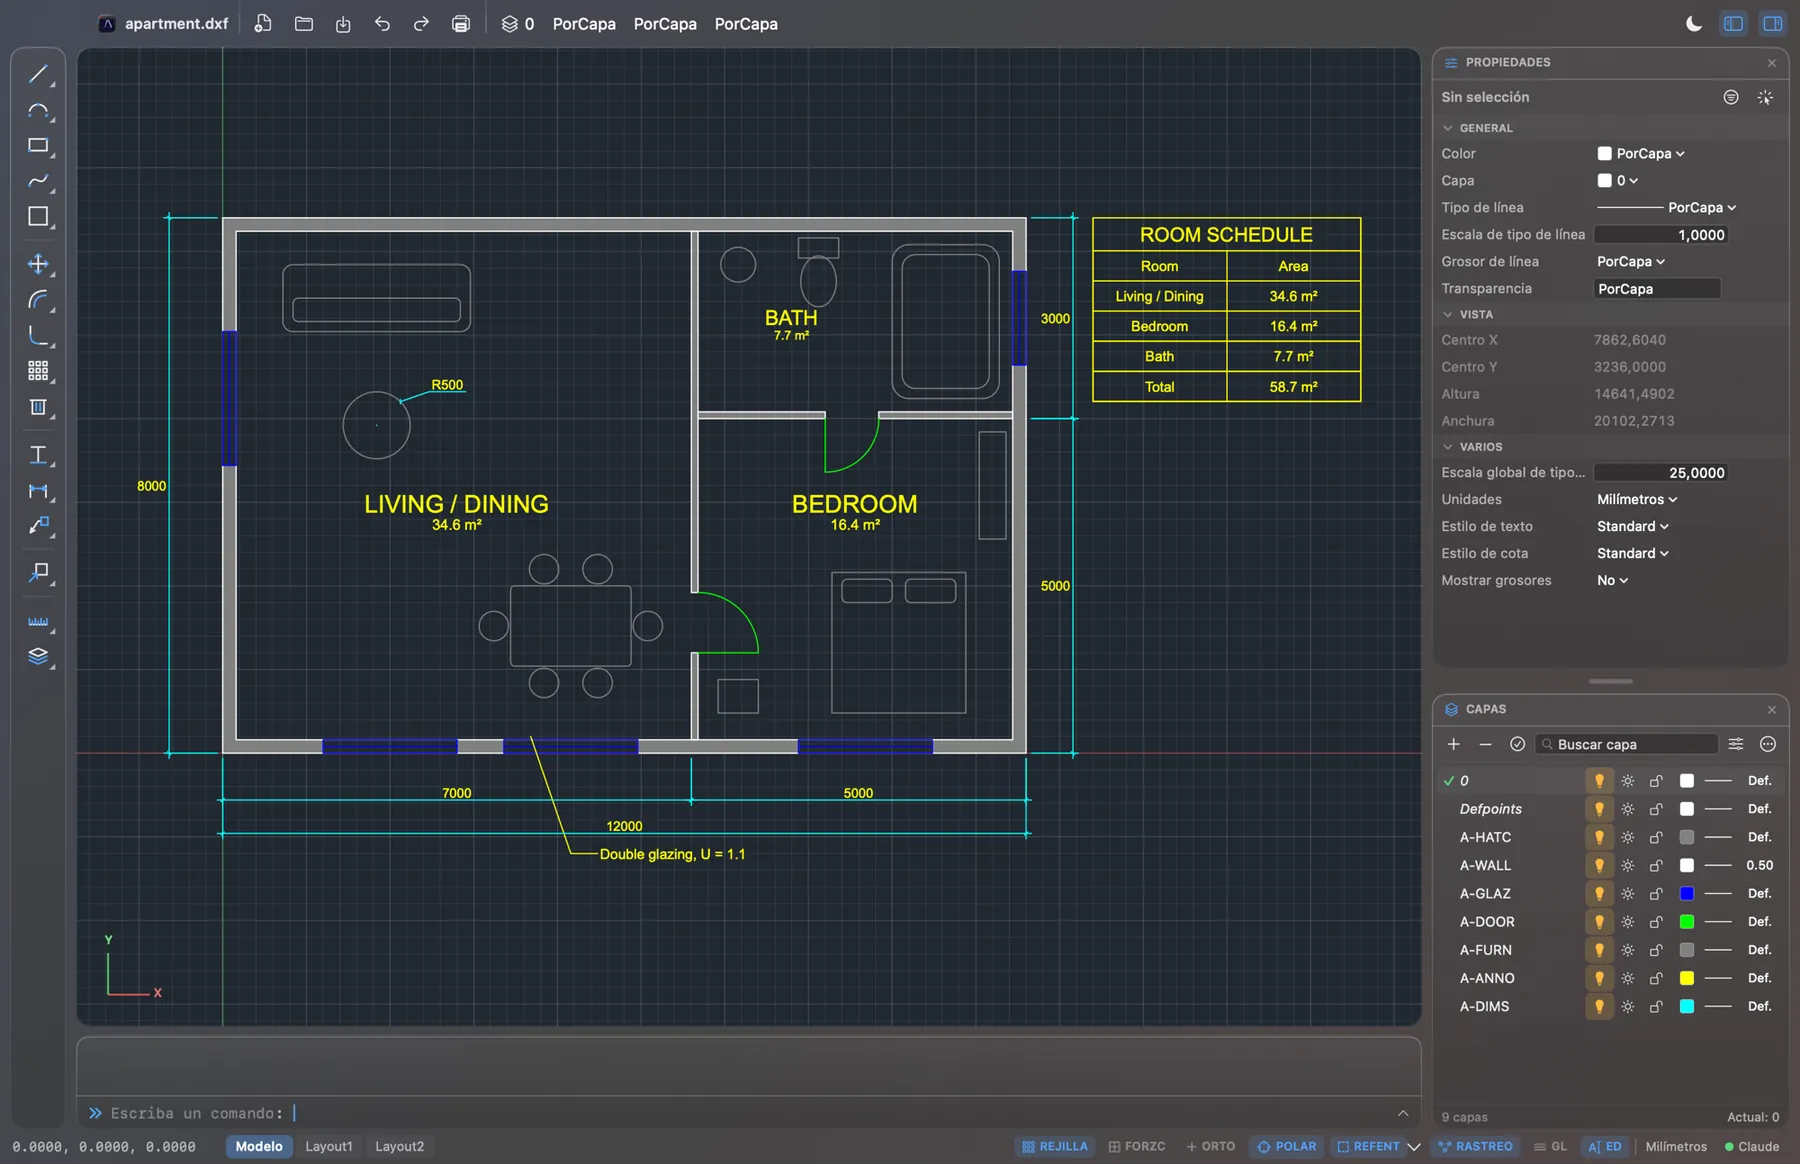Viewport: 1800px width, 1164px height.
Task: Select the Fillet corner tool
Action: [x=38, y=335]
